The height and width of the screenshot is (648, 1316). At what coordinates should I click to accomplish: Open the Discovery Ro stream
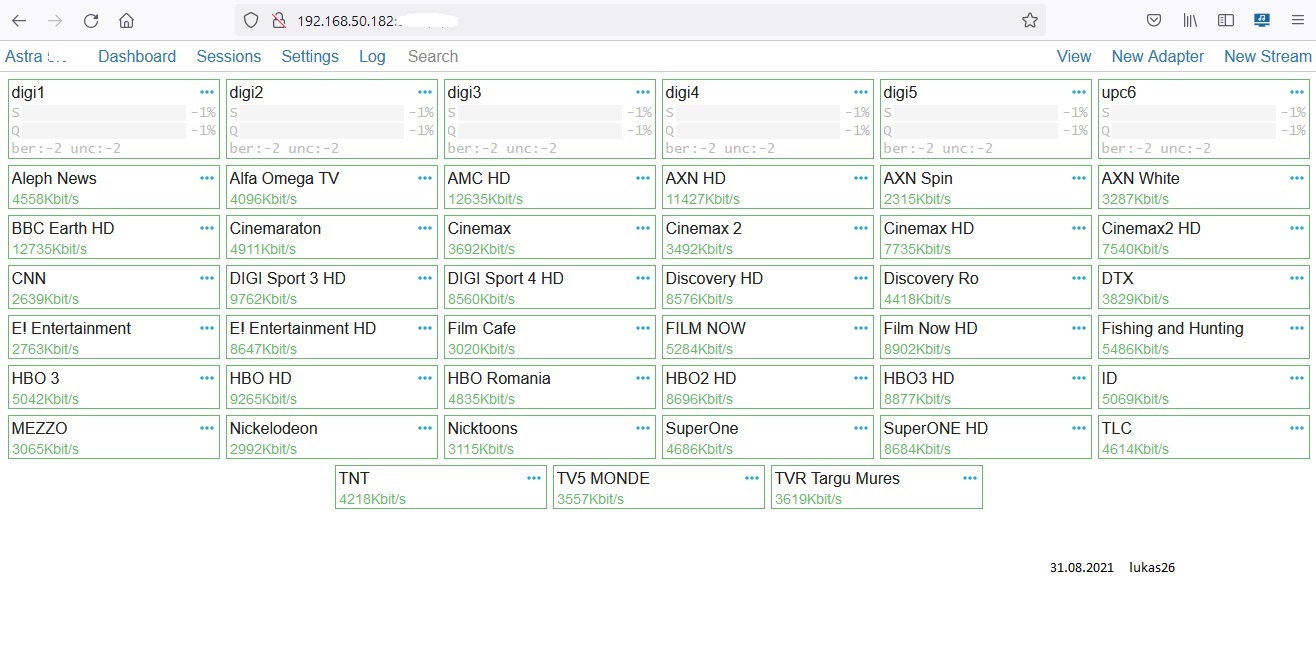tap(986, 287)
